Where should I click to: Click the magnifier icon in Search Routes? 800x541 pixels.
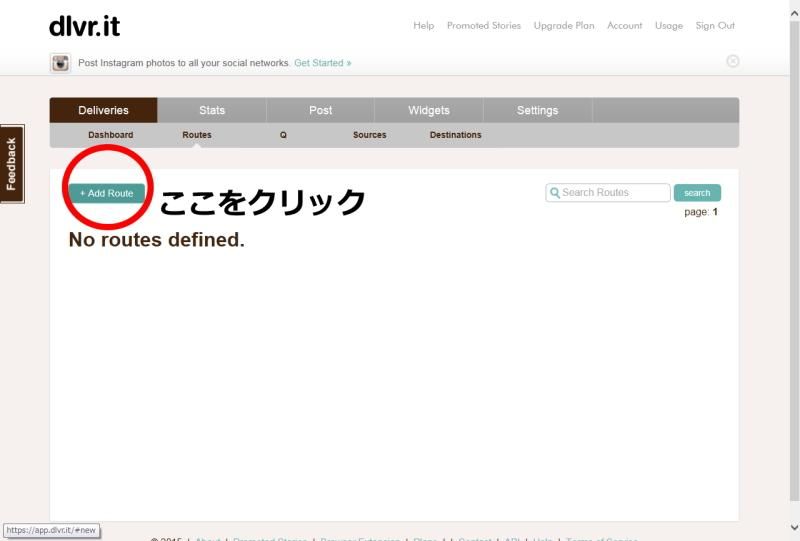pos(555,193)
